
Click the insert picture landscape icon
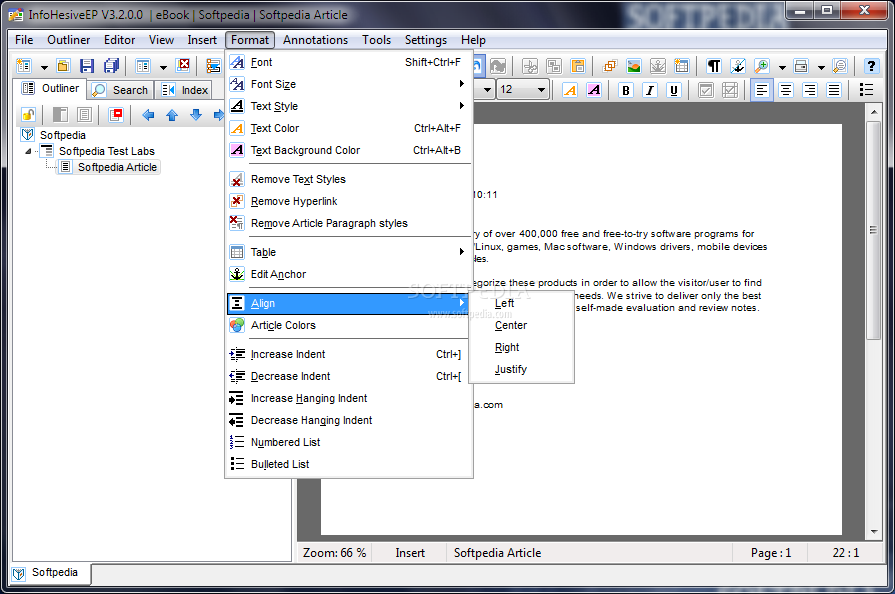[634, 66]
